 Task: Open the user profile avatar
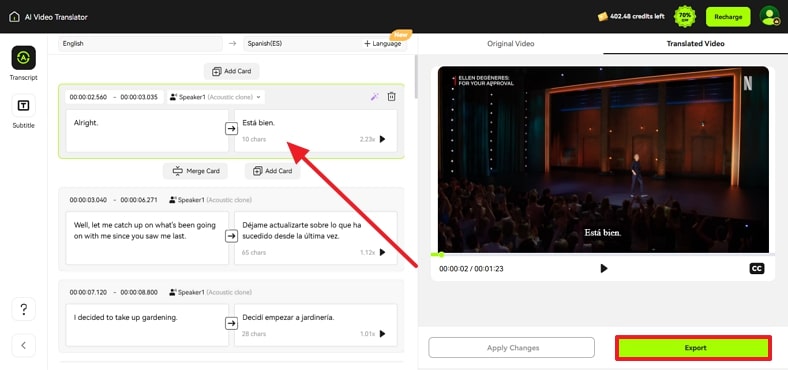point(769,16)
